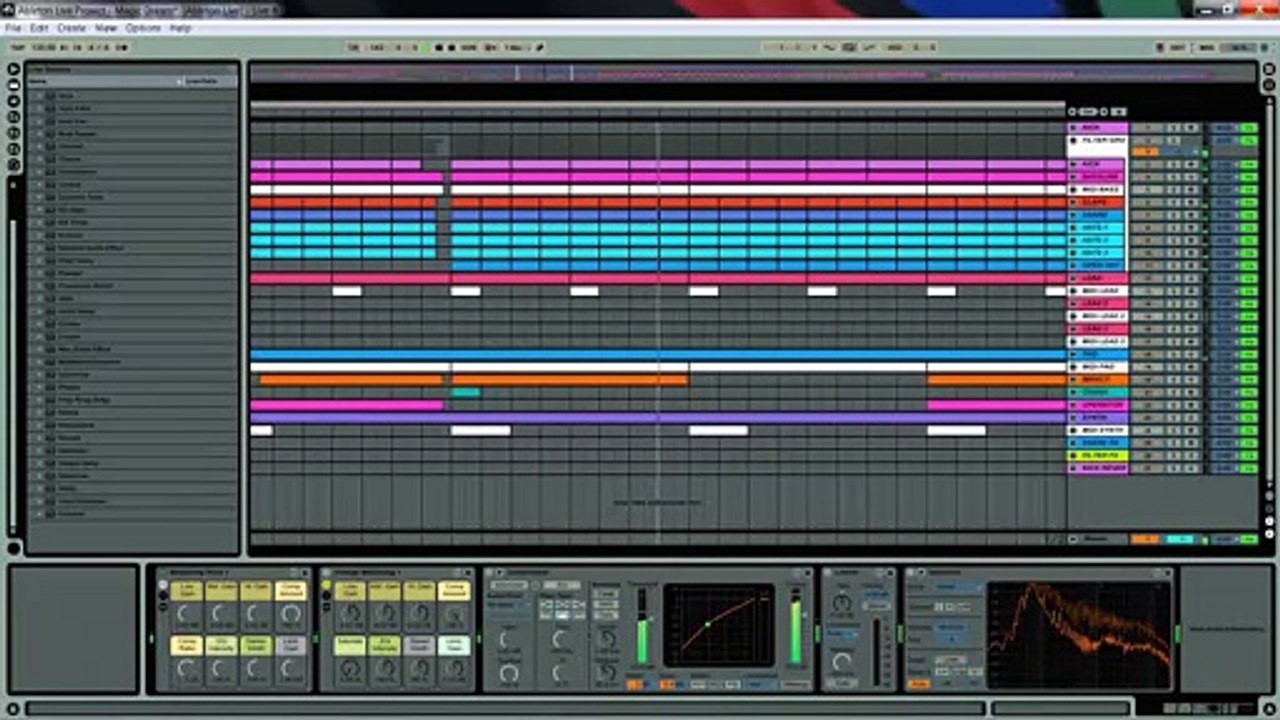The image size is (1280, 720).
Task: Select the HATS 1 track header
Action: [1097, 228]
